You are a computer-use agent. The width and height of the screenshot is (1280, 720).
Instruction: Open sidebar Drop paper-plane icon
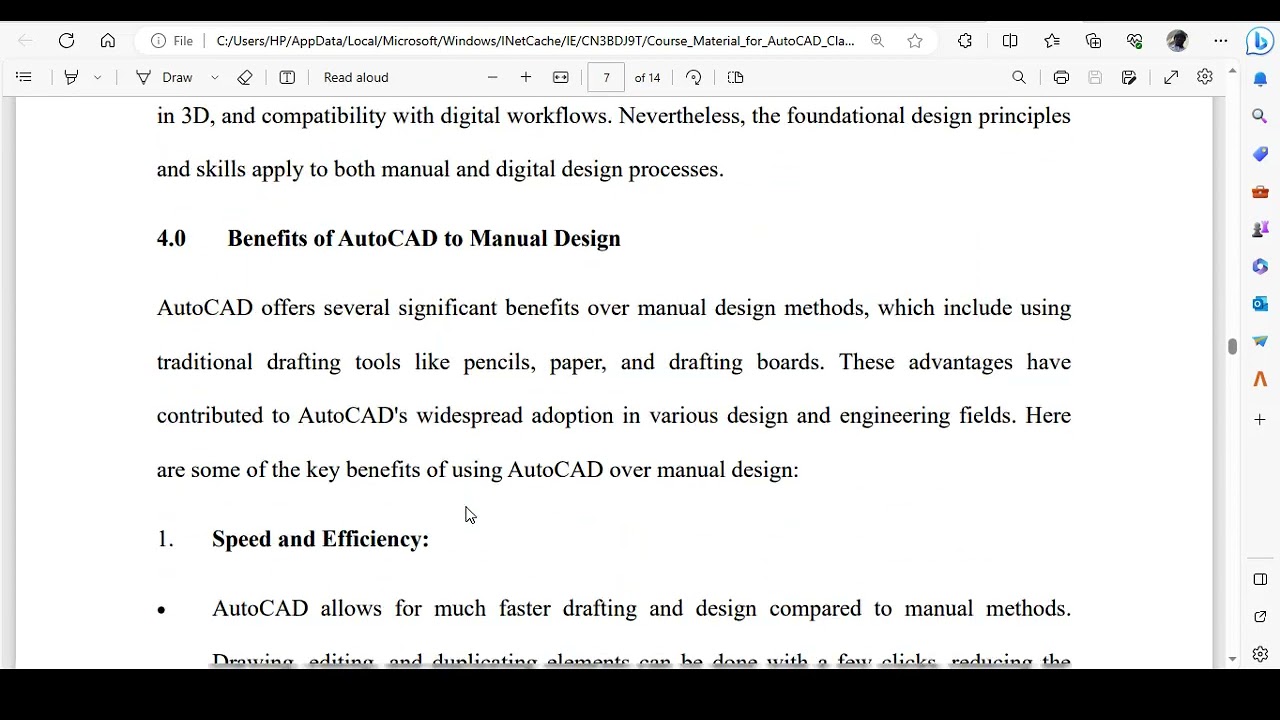coord(1260,341)
